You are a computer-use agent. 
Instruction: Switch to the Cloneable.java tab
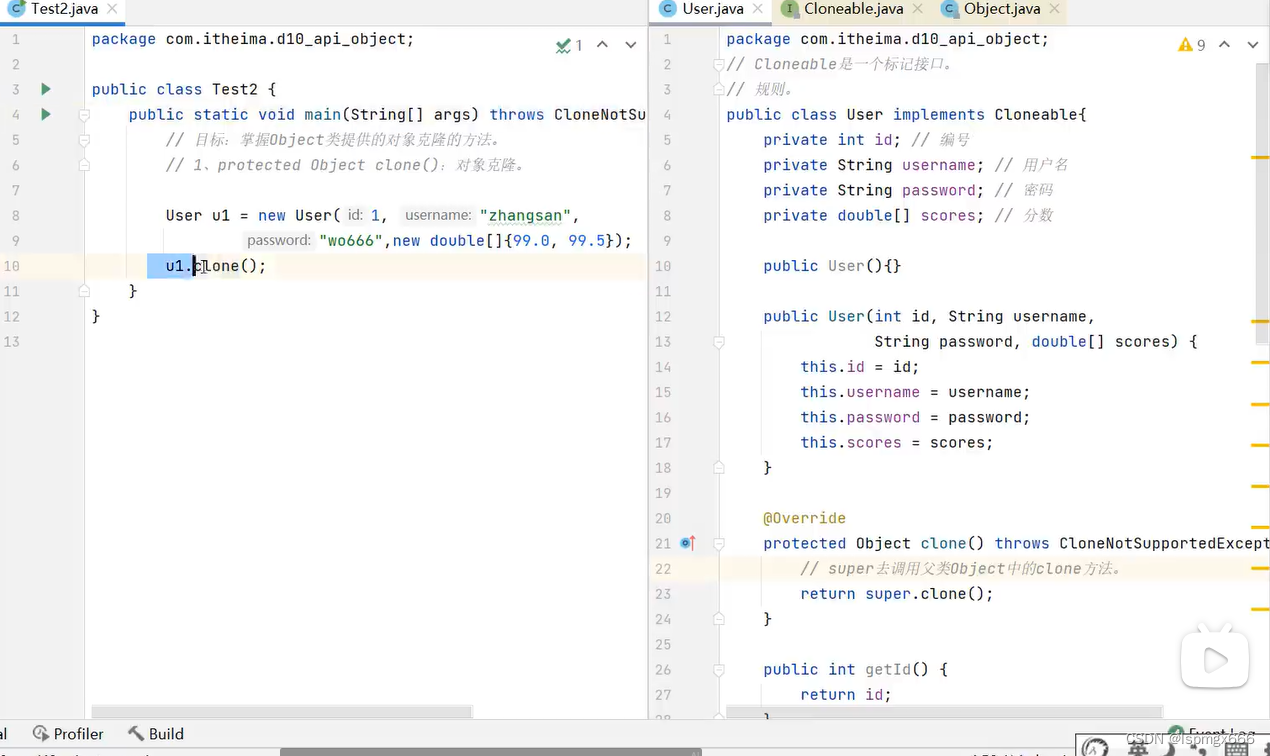(852, 9)
